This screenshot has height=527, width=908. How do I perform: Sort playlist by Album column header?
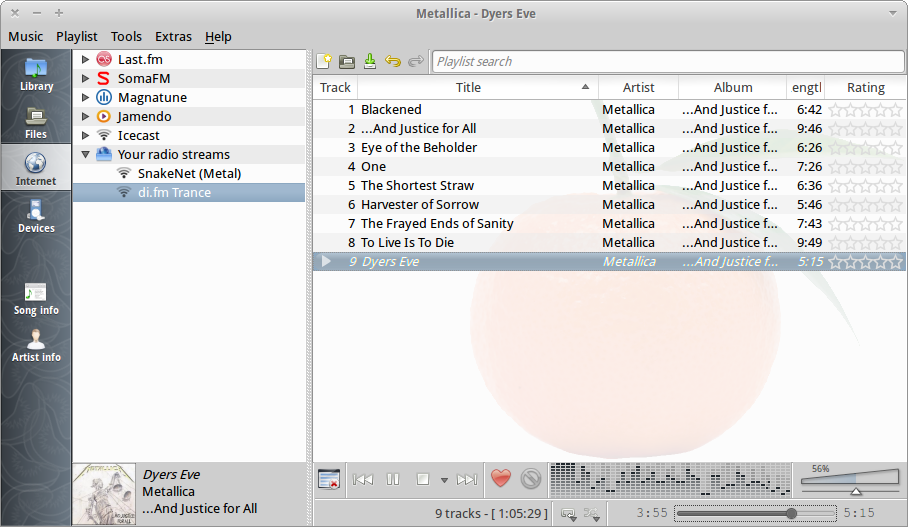tap(733, 87)
